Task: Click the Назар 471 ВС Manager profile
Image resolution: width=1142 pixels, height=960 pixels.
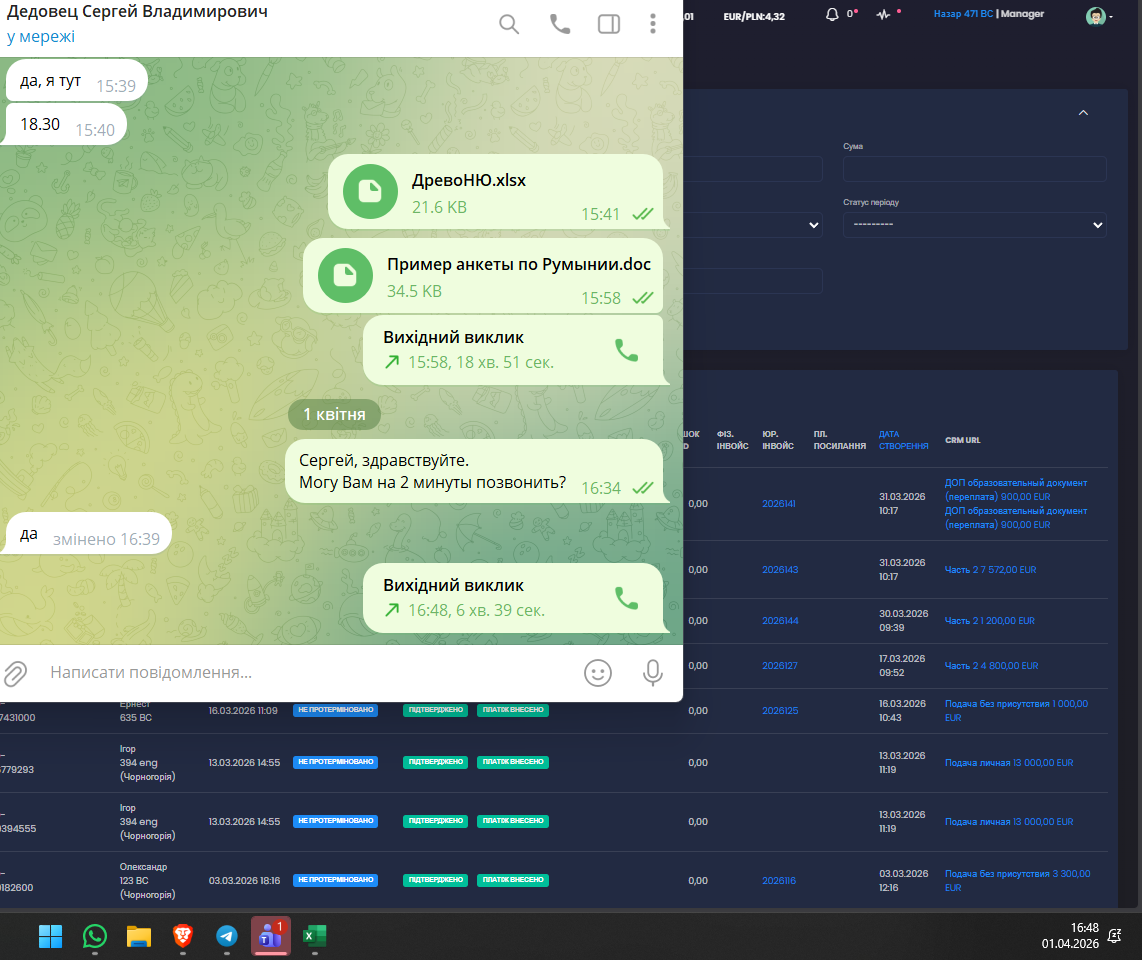Action: tap(988, 14)
